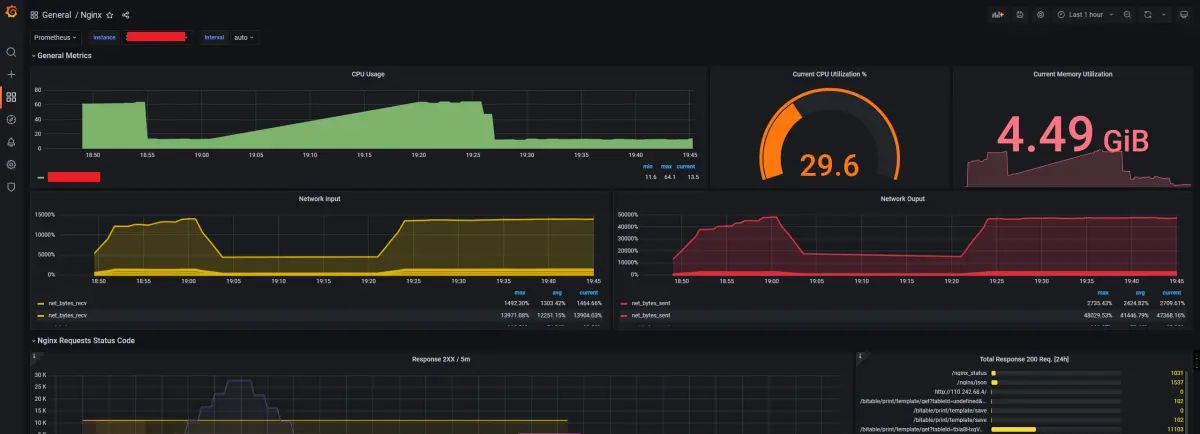Click red swatch of first net_bytes_sent
This screenshot has height=434, width=1200.
(x=625, y=303)
